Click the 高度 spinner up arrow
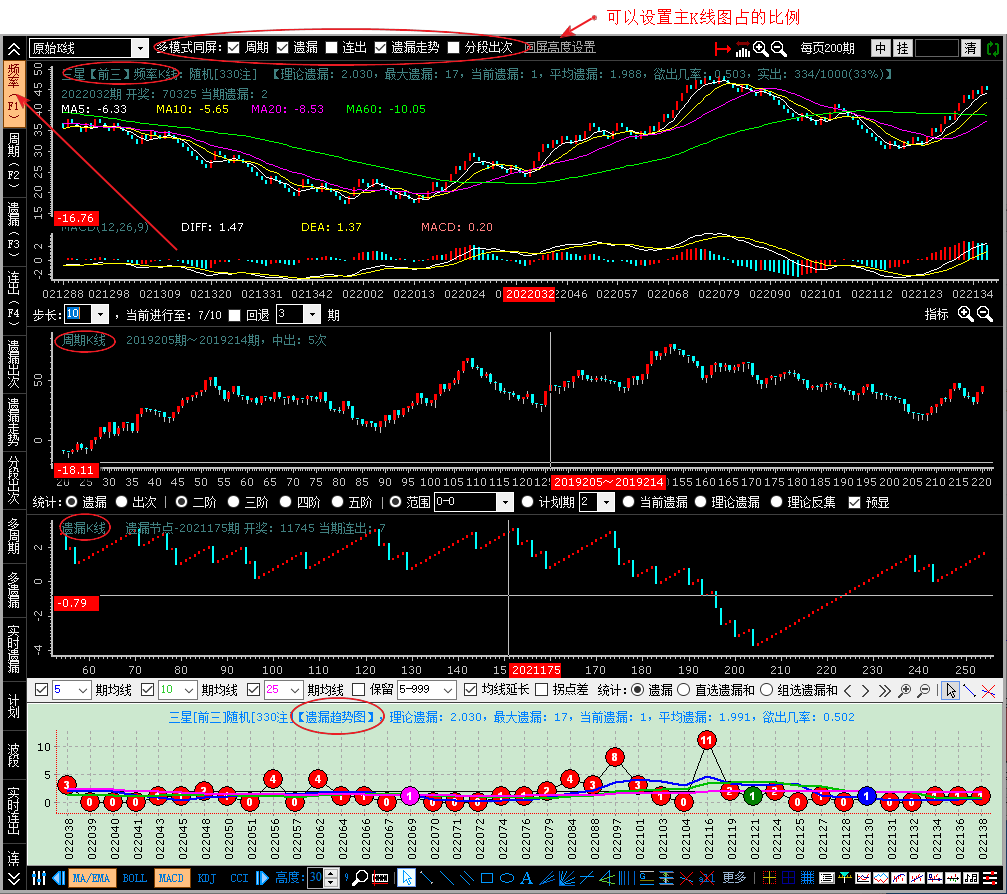Viewport: 1007px width, 894px height. point(331,873)
